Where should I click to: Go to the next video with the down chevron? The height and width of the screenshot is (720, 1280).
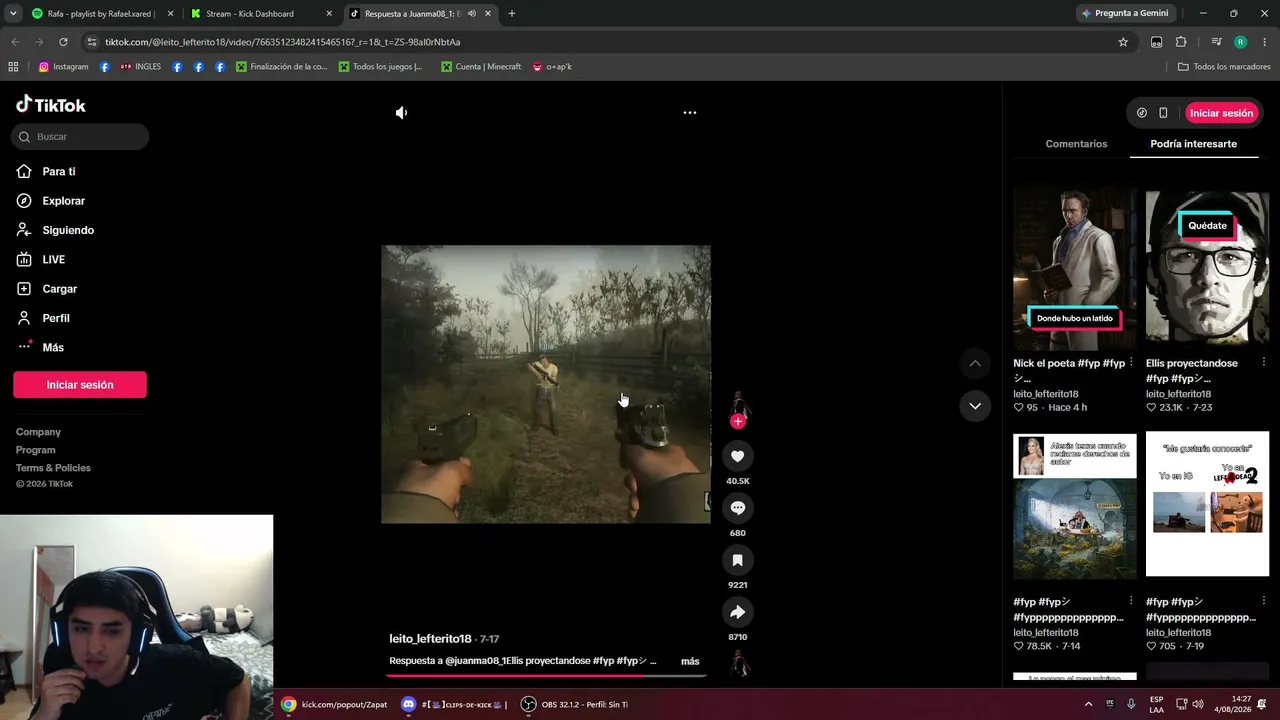[x=975, y=406]
